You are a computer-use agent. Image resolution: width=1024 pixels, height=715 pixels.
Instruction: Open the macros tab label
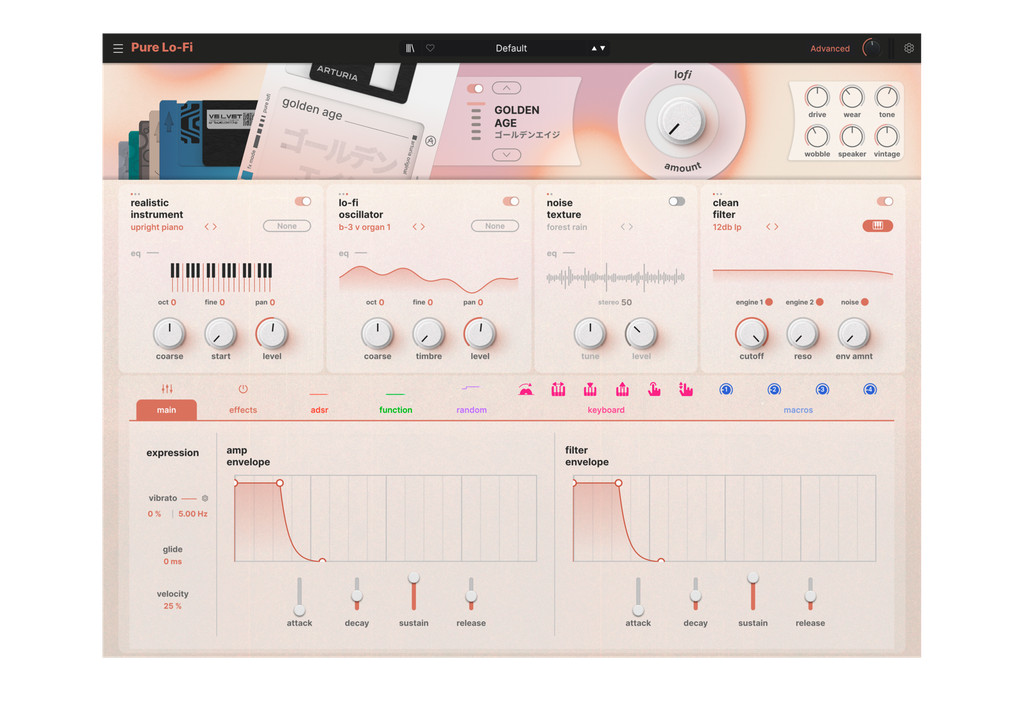tap(798, 410)
